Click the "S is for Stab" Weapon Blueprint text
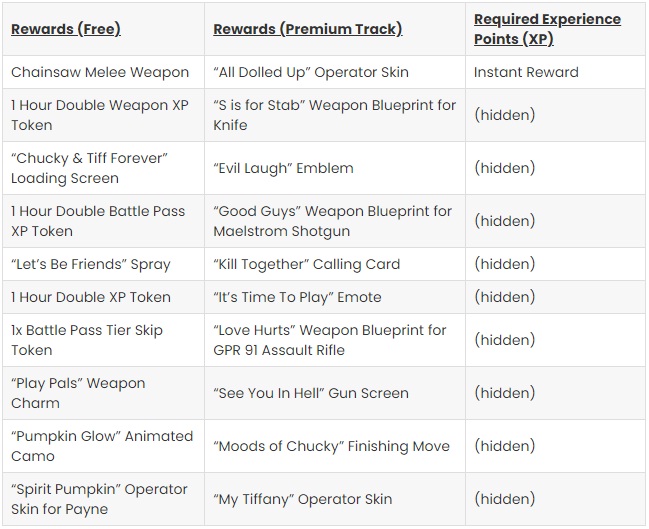The width and height of the screenshot is (649, 529). [334, 115]
